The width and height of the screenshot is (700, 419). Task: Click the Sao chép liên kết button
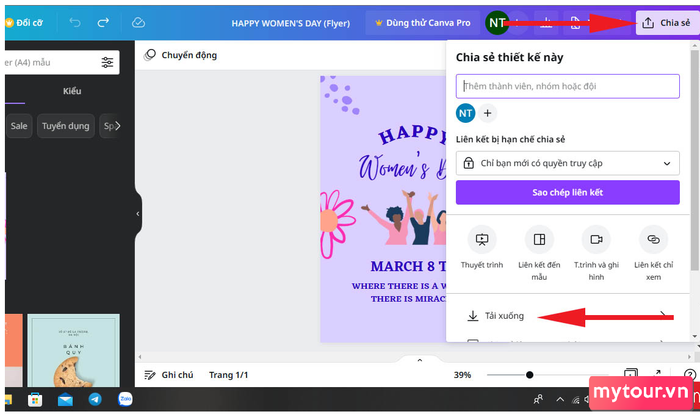tap(567, 192)
